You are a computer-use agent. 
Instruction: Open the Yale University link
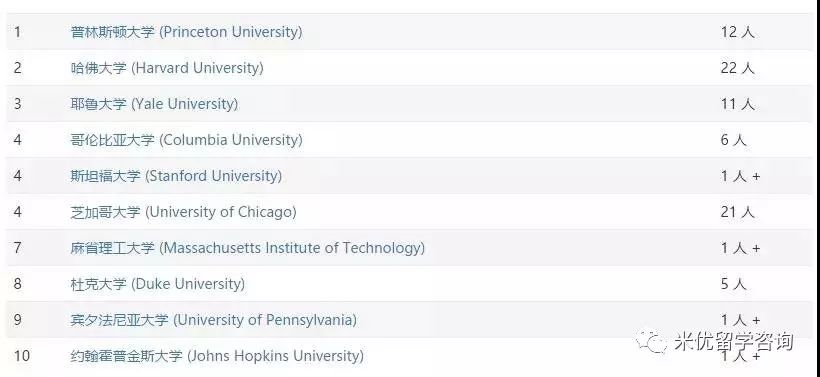(x=154, y=104)
